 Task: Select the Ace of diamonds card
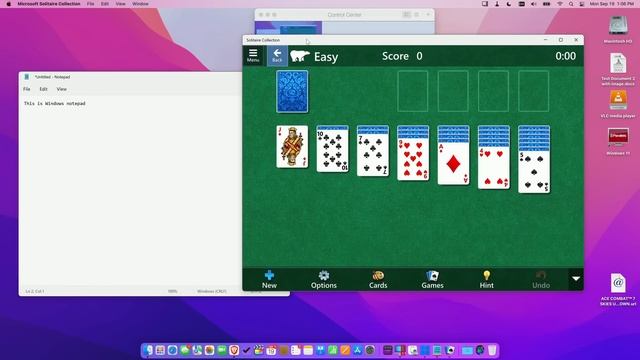pos(453,164)
